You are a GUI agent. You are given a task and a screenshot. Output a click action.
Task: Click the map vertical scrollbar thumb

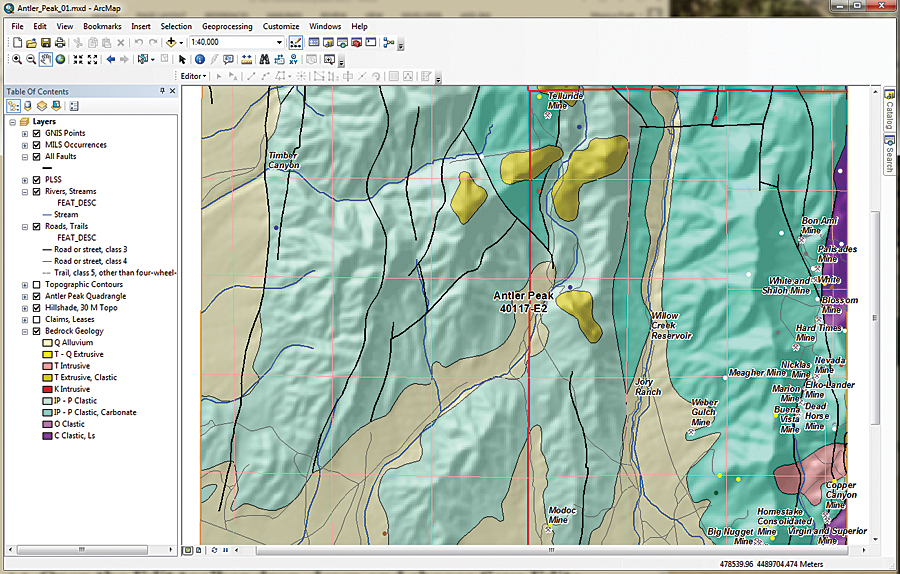(x=875, y=319)
